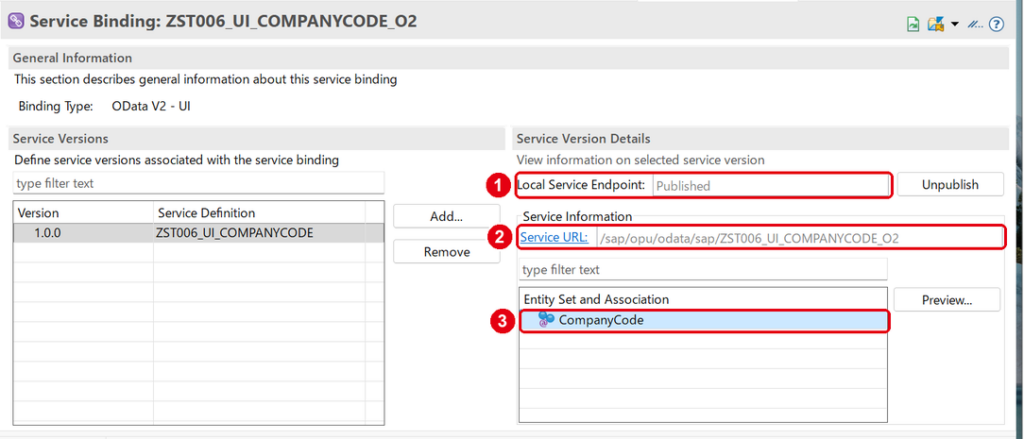The image size is (1024, 439).
Task: Click the CompanyCode entity set icon
Action: (546, 319)
